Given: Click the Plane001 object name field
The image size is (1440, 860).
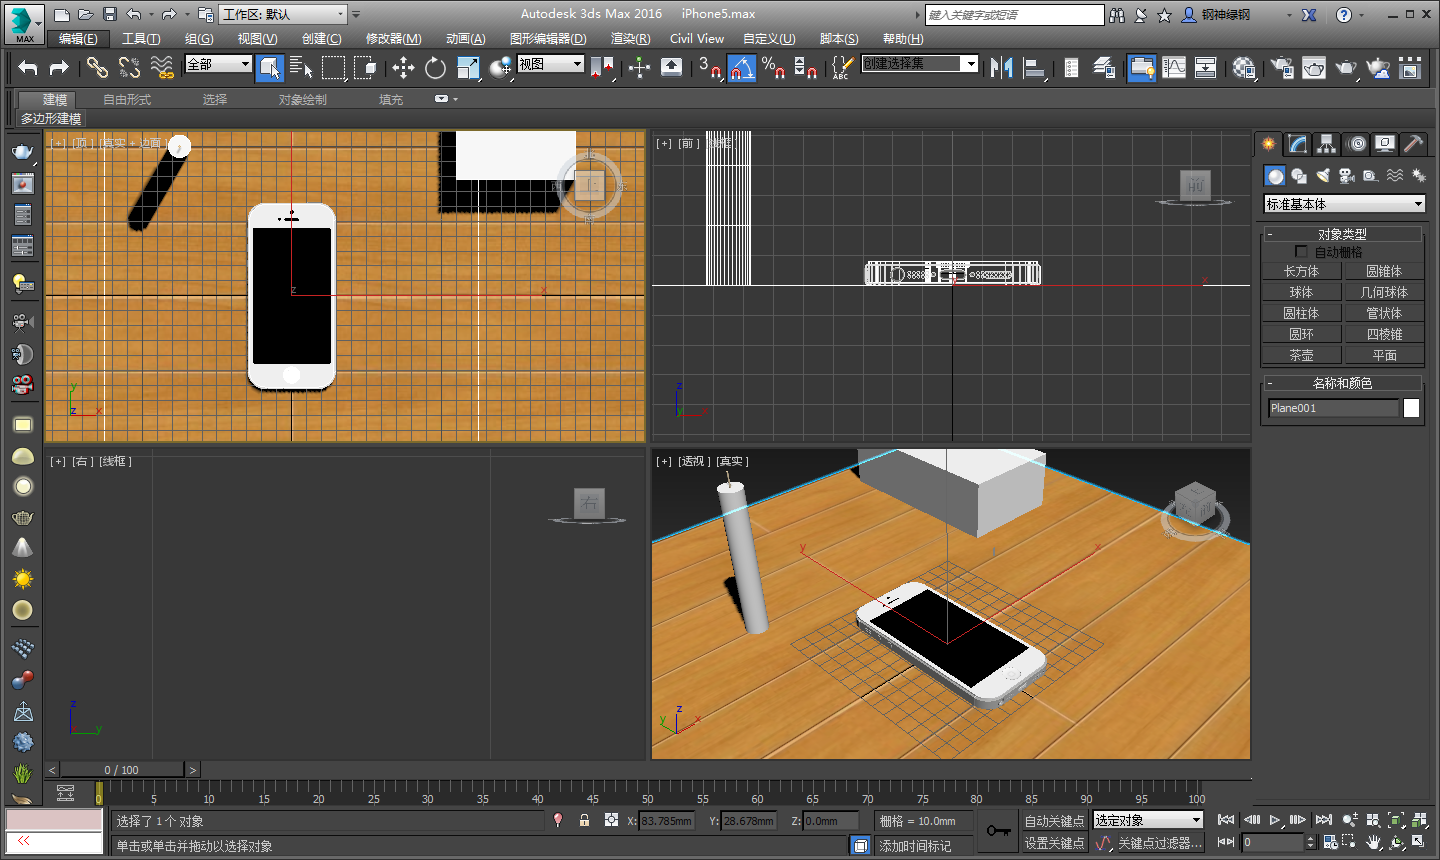Looking at the screenshot, I should coord(1333,408).
